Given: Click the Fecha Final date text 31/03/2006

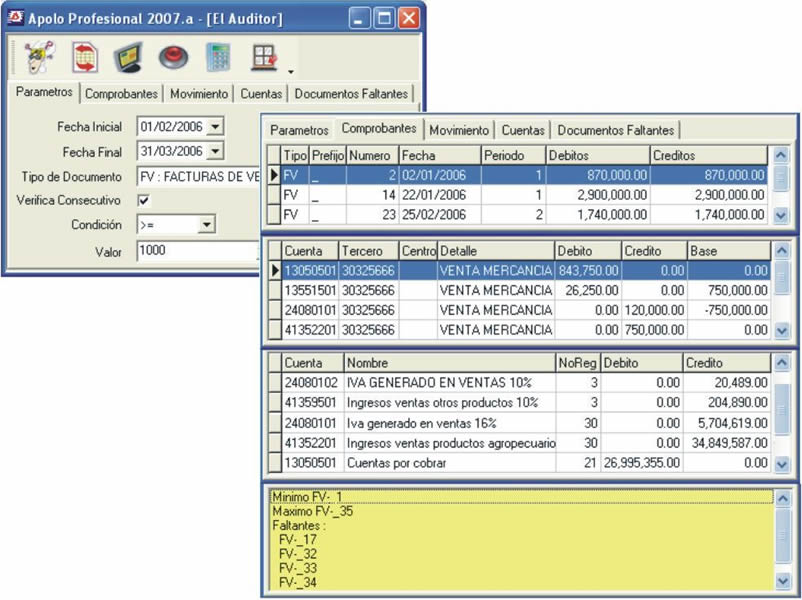Looking at the screenshot, I should pyautogui.click(x=171, y=151).
